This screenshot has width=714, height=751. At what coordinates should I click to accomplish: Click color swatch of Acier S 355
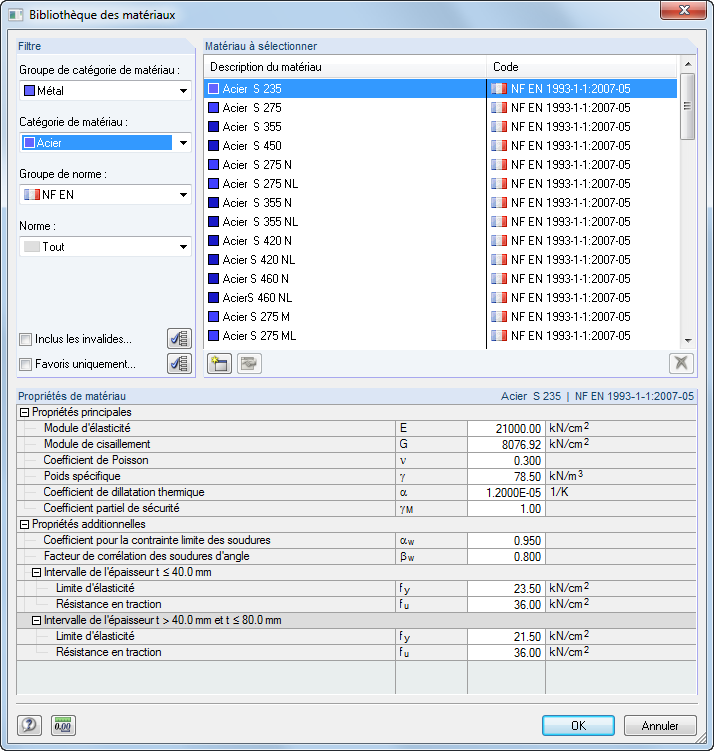pos(214,126)
